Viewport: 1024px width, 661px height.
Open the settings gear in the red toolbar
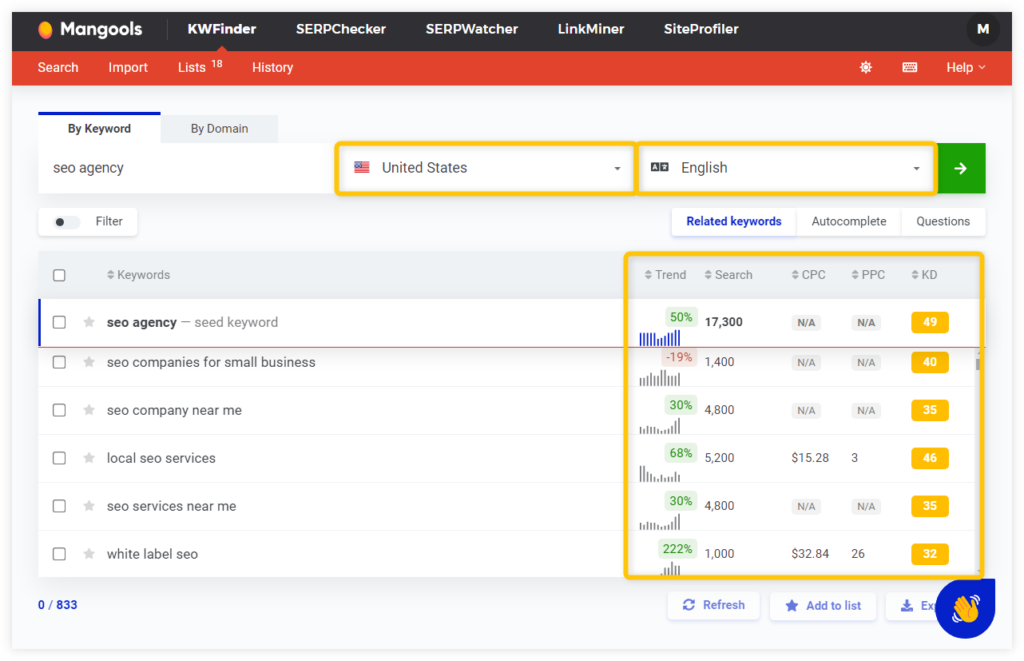coord(866,67)
